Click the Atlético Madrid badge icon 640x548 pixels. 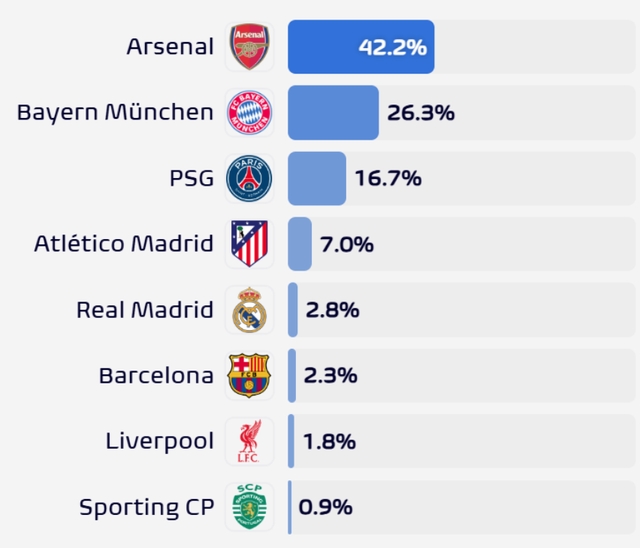[249, 244]
